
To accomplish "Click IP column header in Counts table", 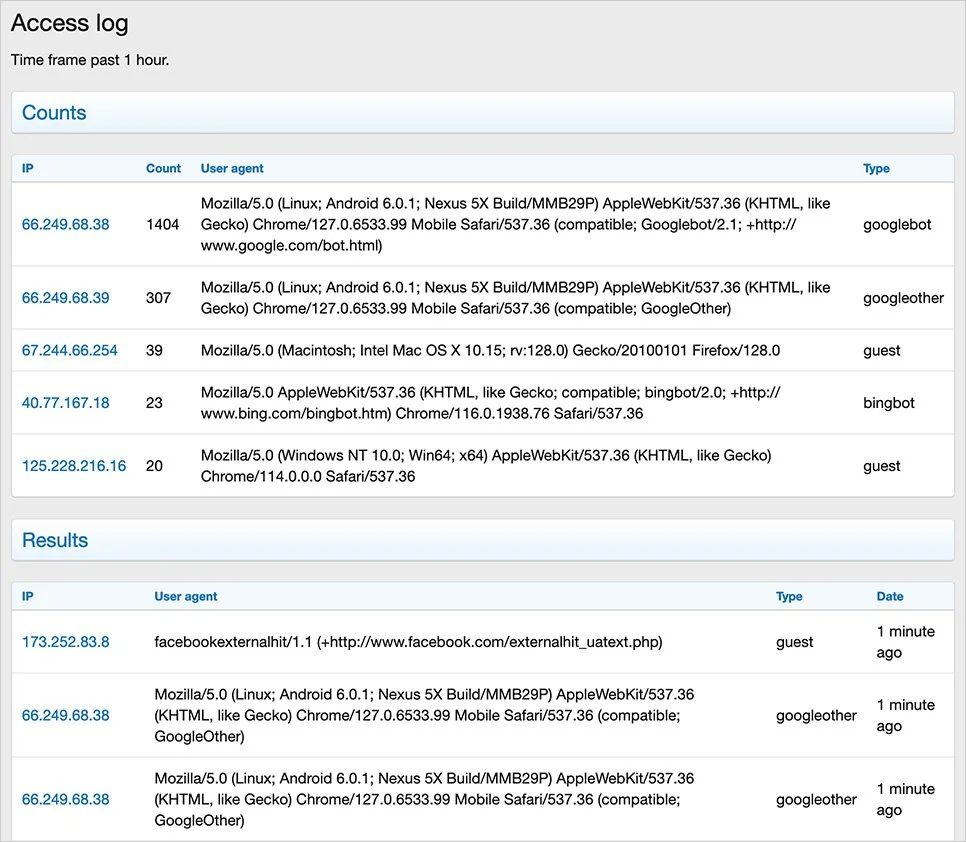I will (x=28, y=169).
